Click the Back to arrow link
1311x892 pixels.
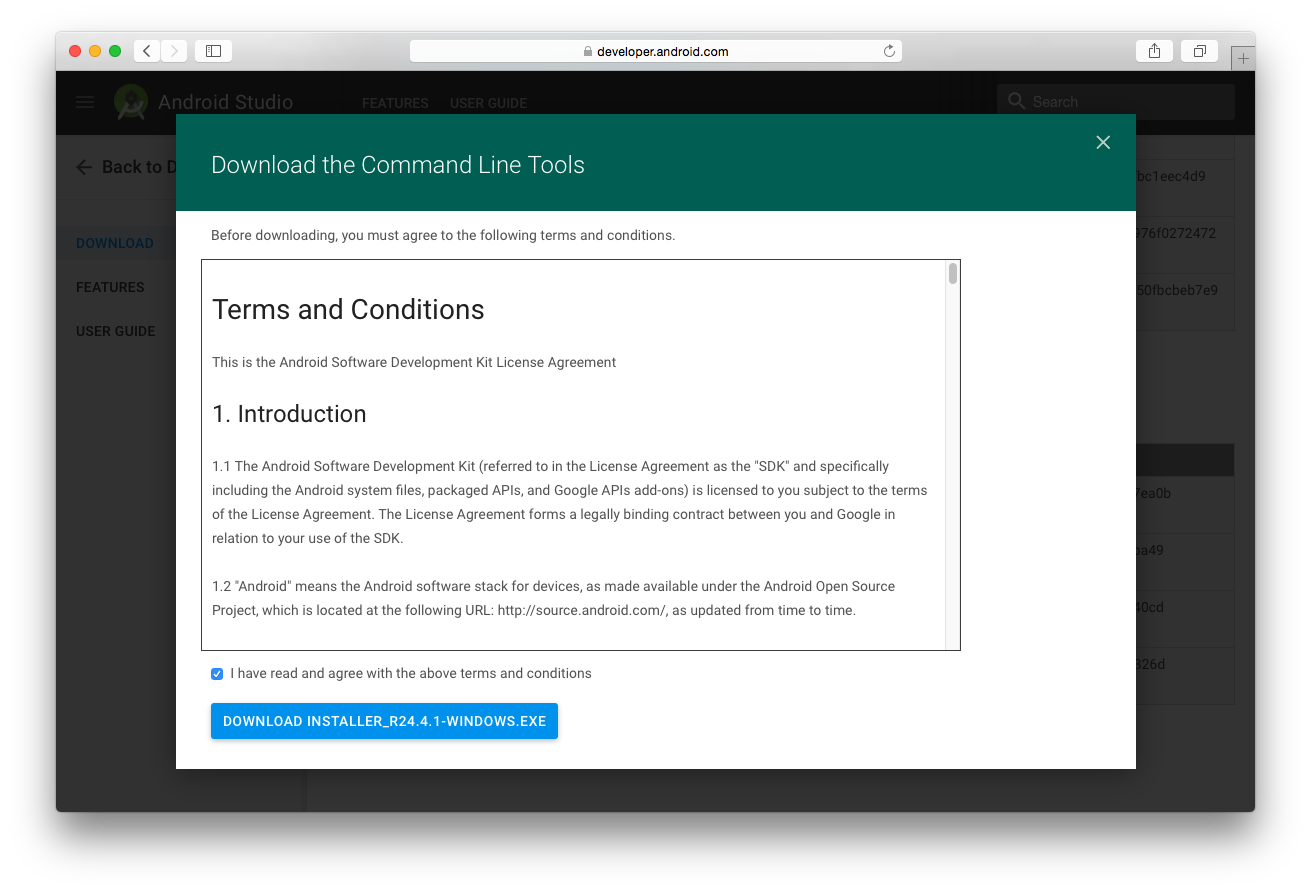pyautogui.click(x=84, y=167)
